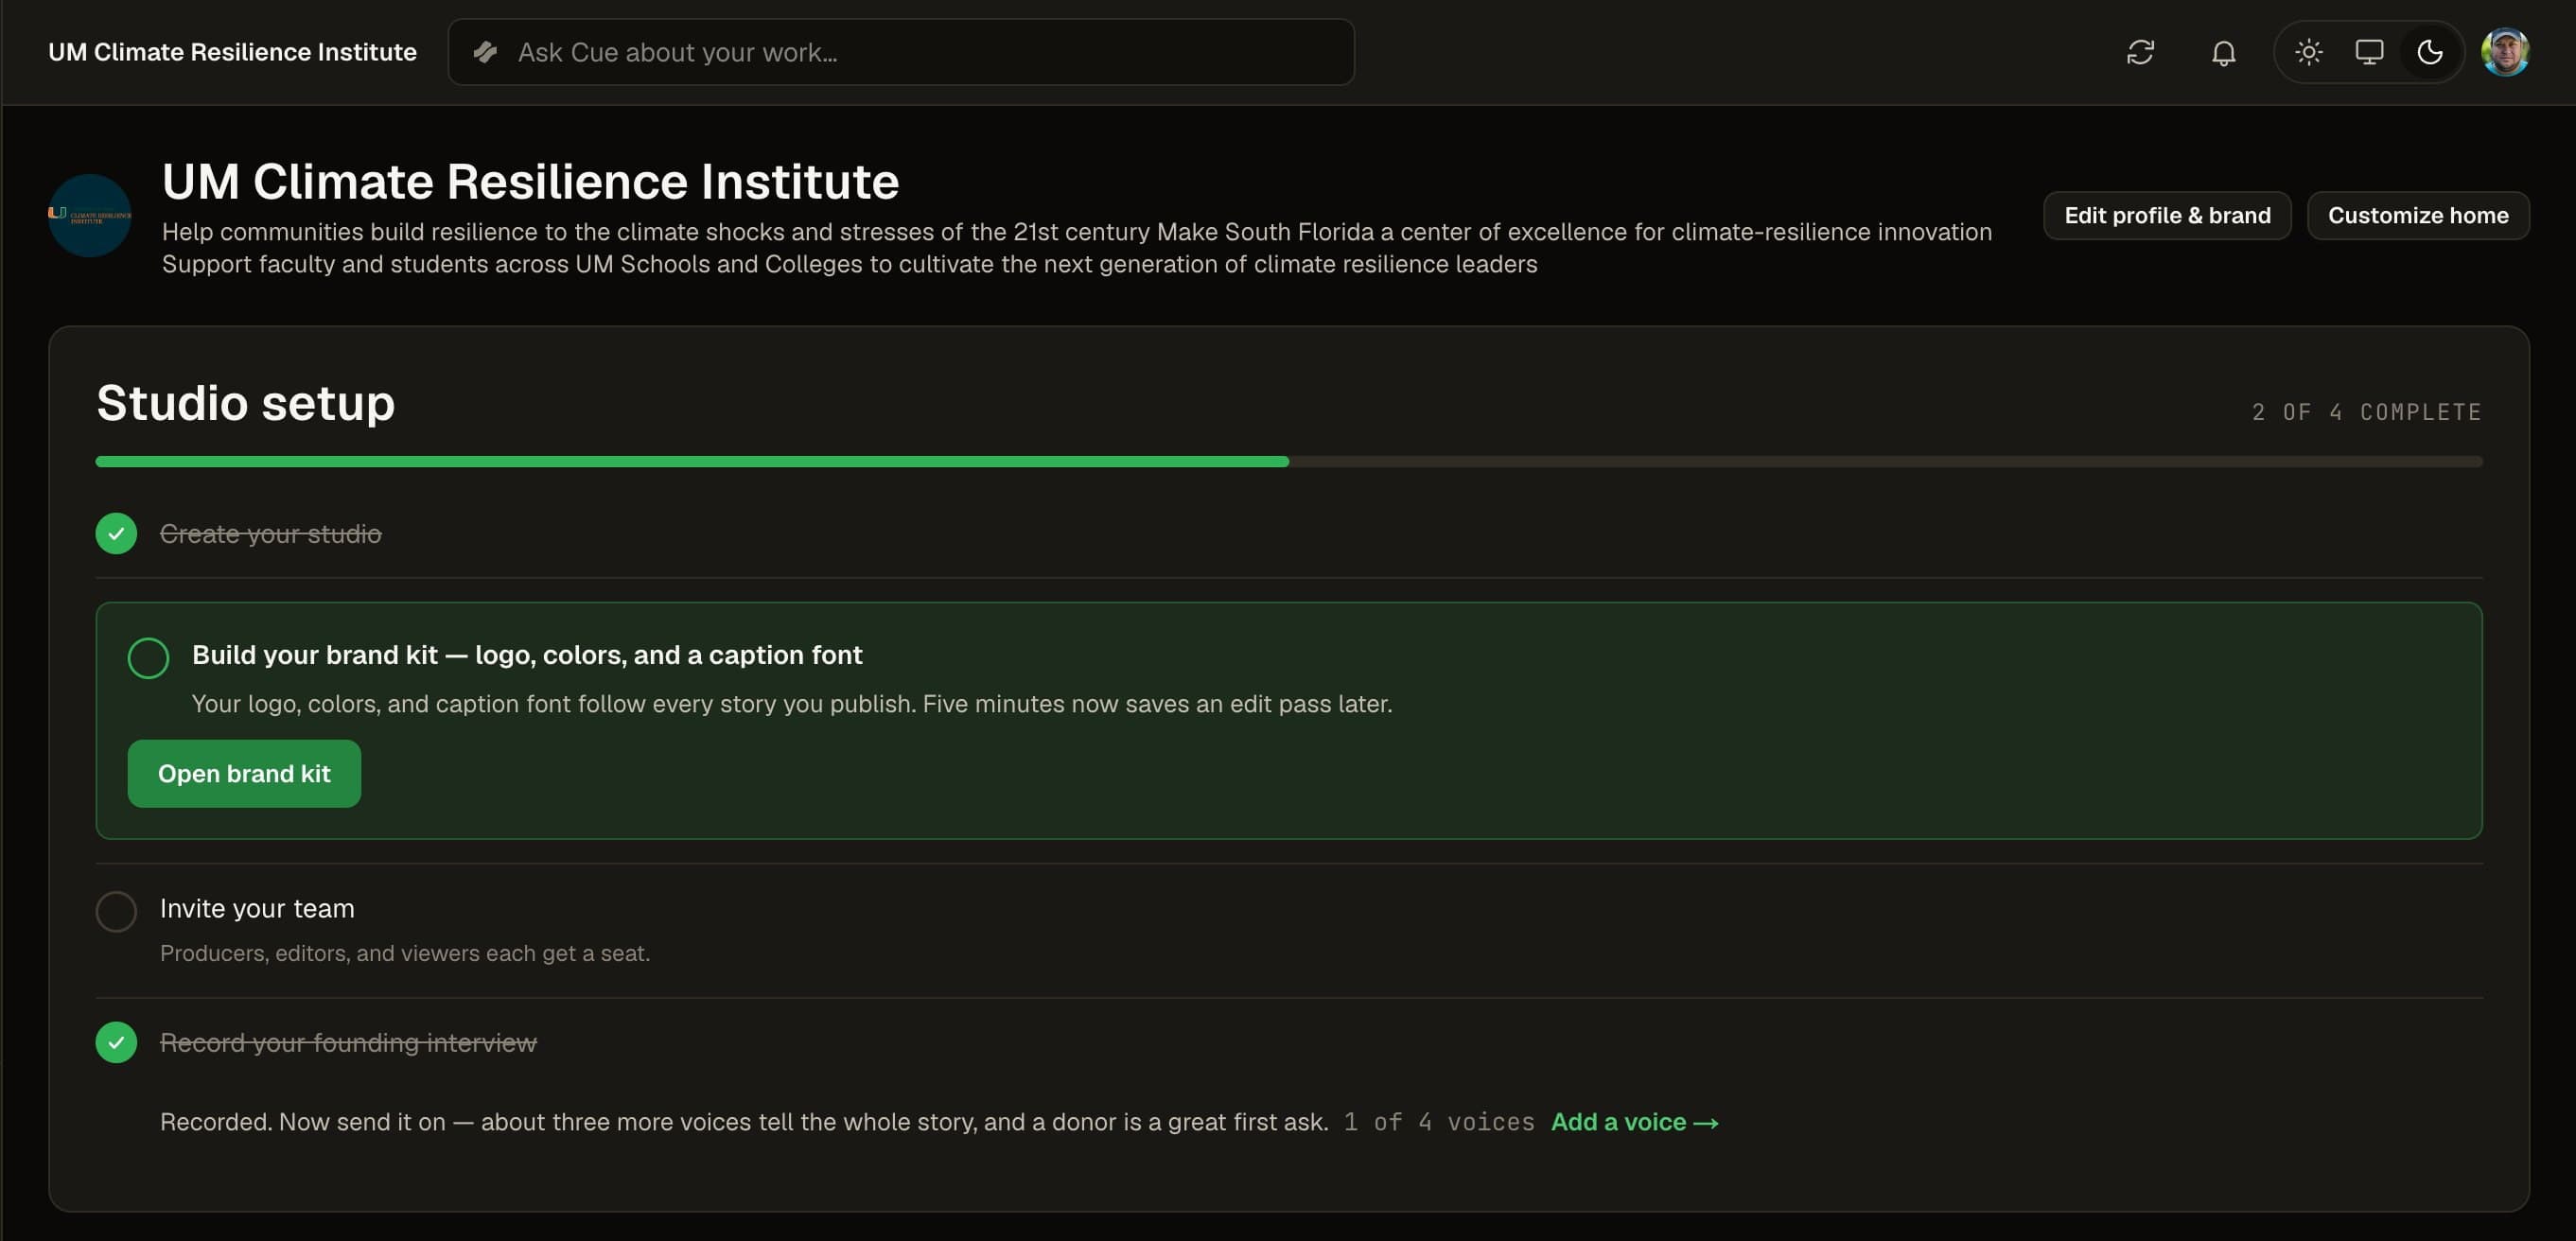Open Edit profile & brand
This screenshot has height=1241, width=2576.
(2167, 216)
